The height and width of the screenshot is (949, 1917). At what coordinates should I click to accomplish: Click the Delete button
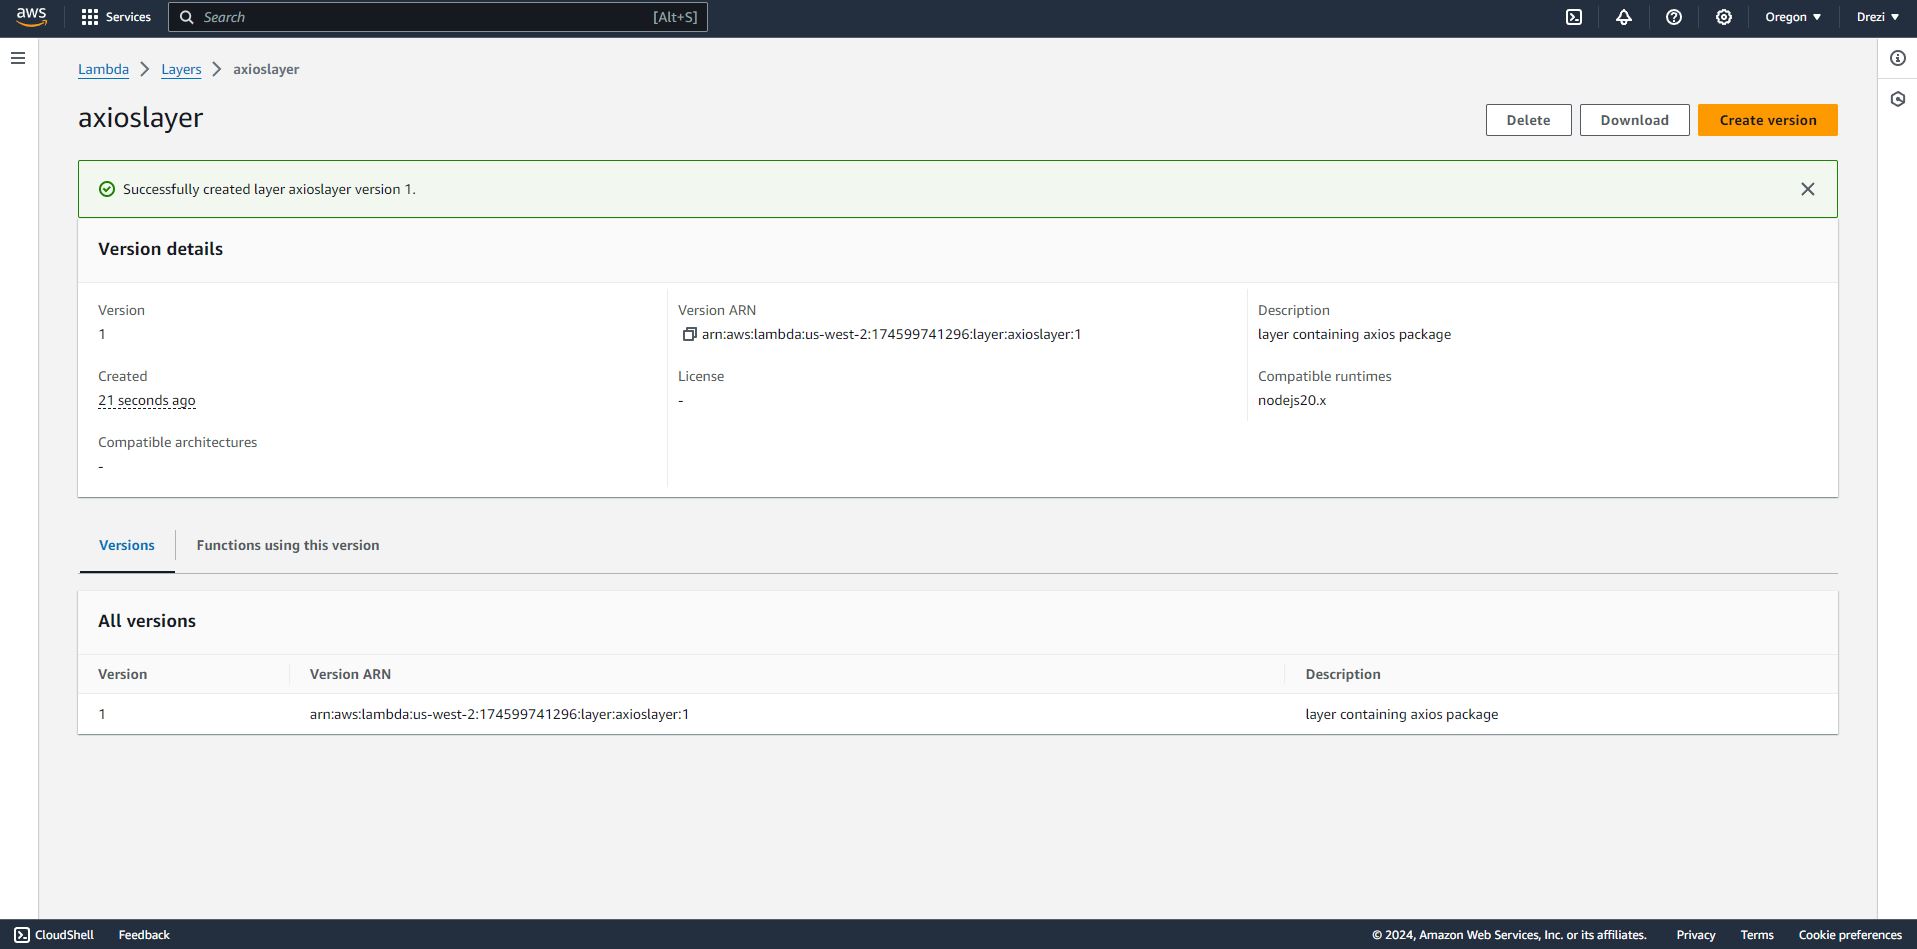[x=1529, y=120]
